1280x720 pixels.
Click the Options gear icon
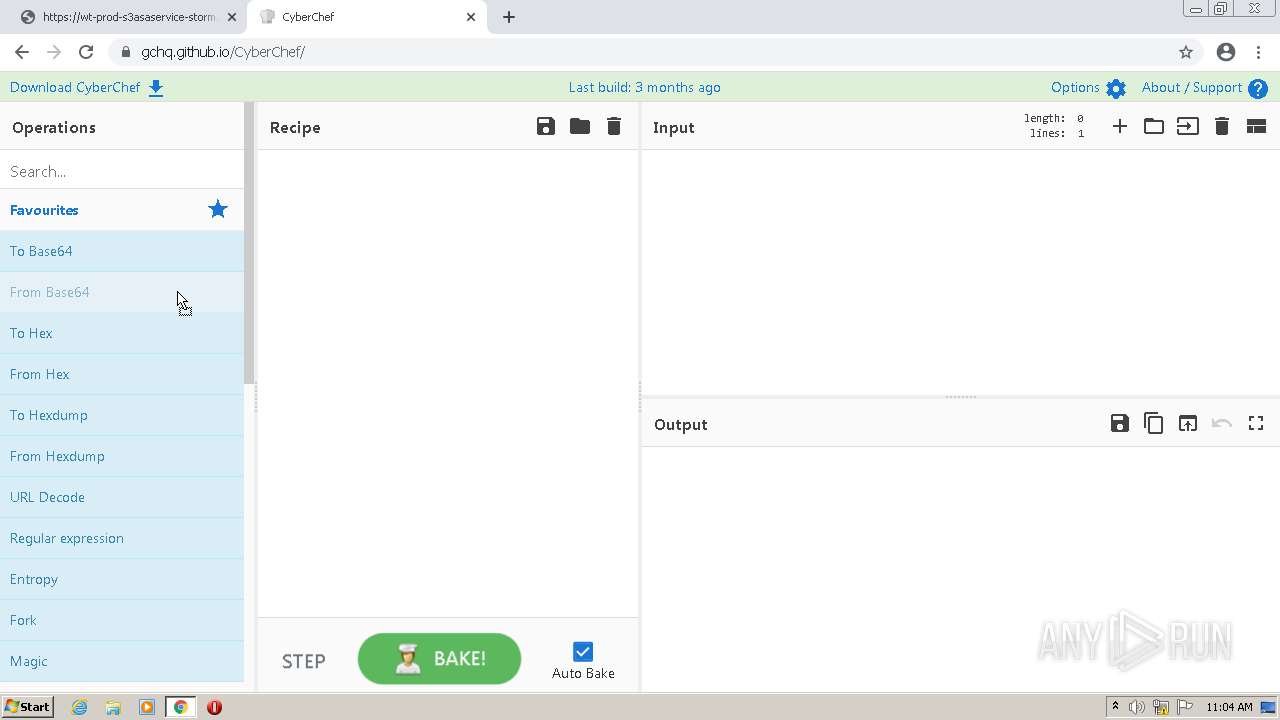1116,88
